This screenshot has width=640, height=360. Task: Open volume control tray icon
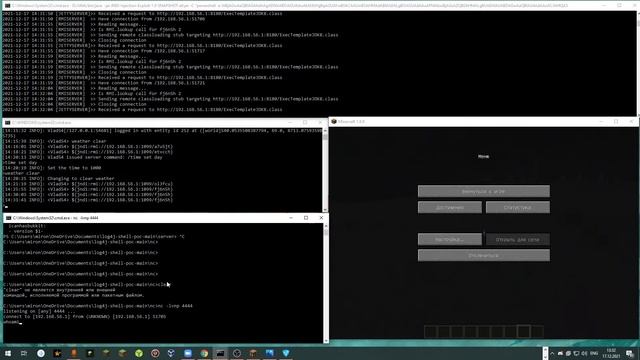click(x=584, y=353)
